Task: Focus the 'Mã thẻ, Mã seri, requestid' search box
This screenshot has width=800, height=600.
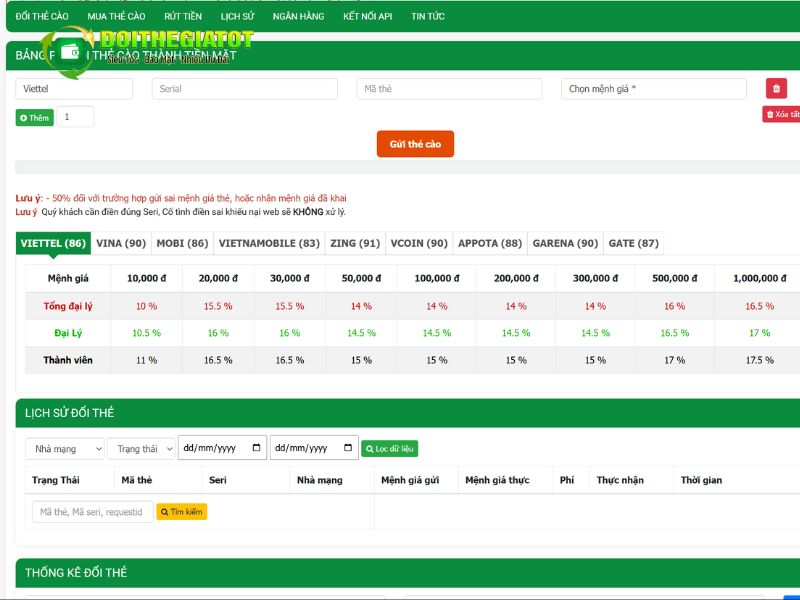Action: point(92,512)
